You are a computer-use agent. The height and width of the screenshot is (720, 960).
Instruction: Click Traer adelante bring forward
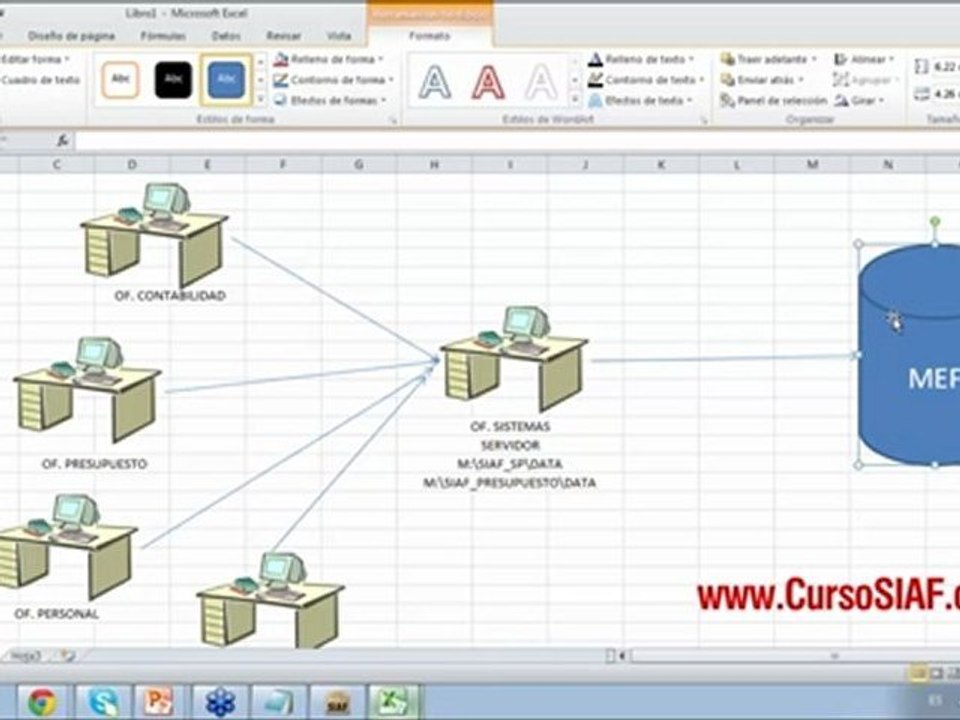point(769,59)
